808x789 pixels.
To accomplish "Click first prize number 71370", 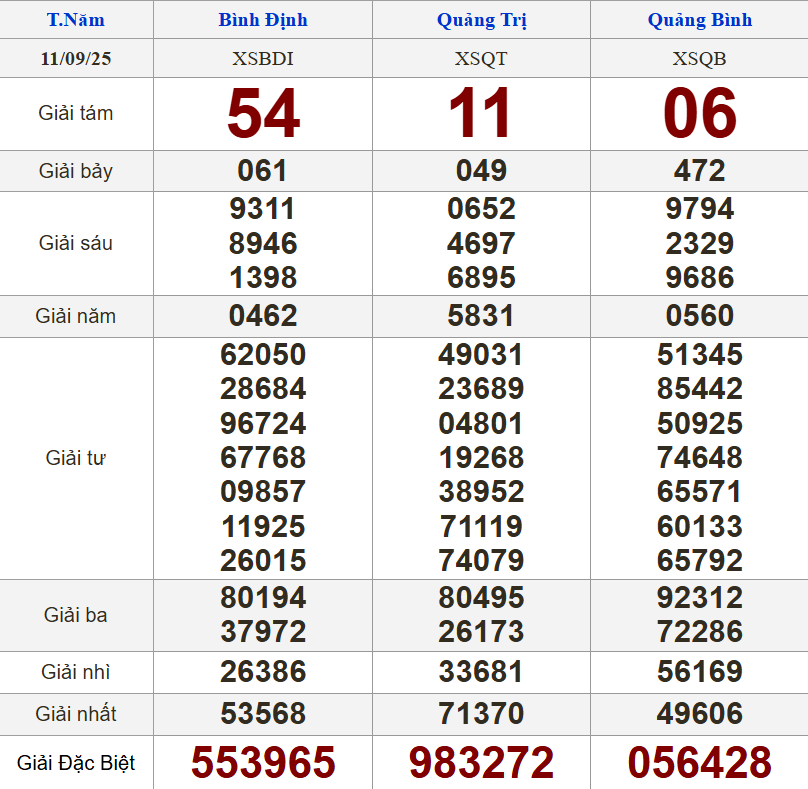I will [x=481, y=714].
